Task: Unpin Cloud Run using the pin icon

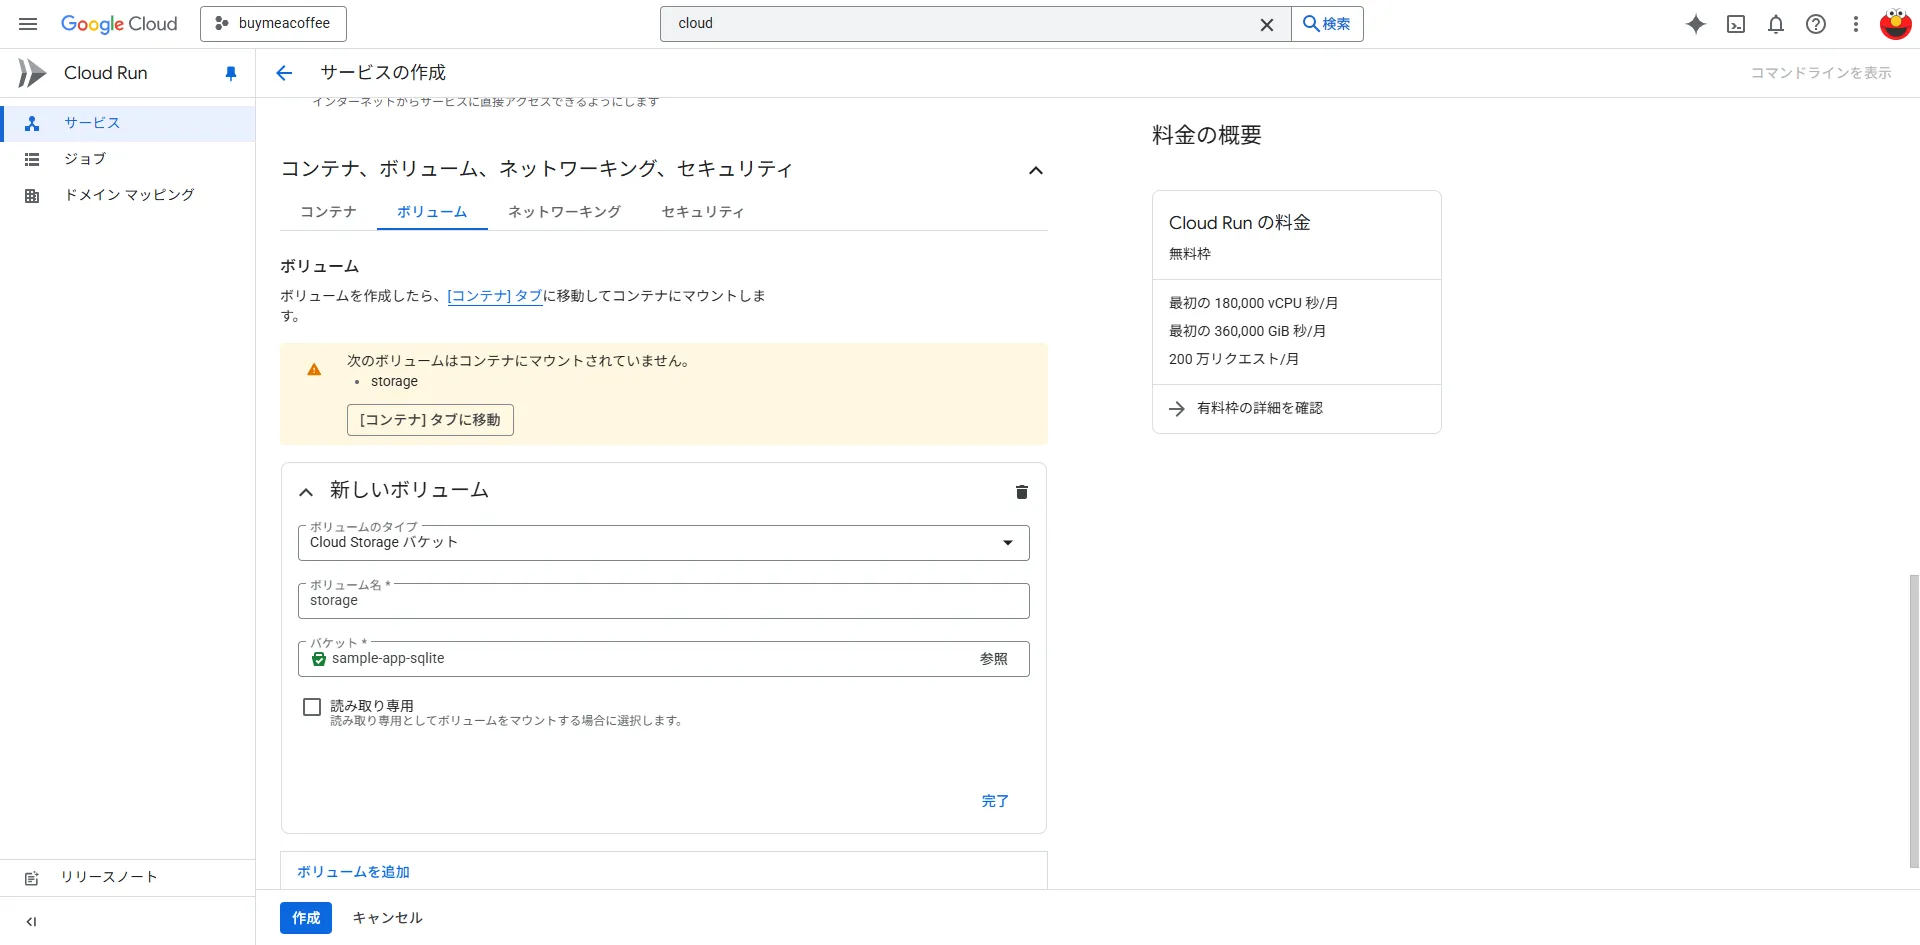Action: [x=231, y=73]
